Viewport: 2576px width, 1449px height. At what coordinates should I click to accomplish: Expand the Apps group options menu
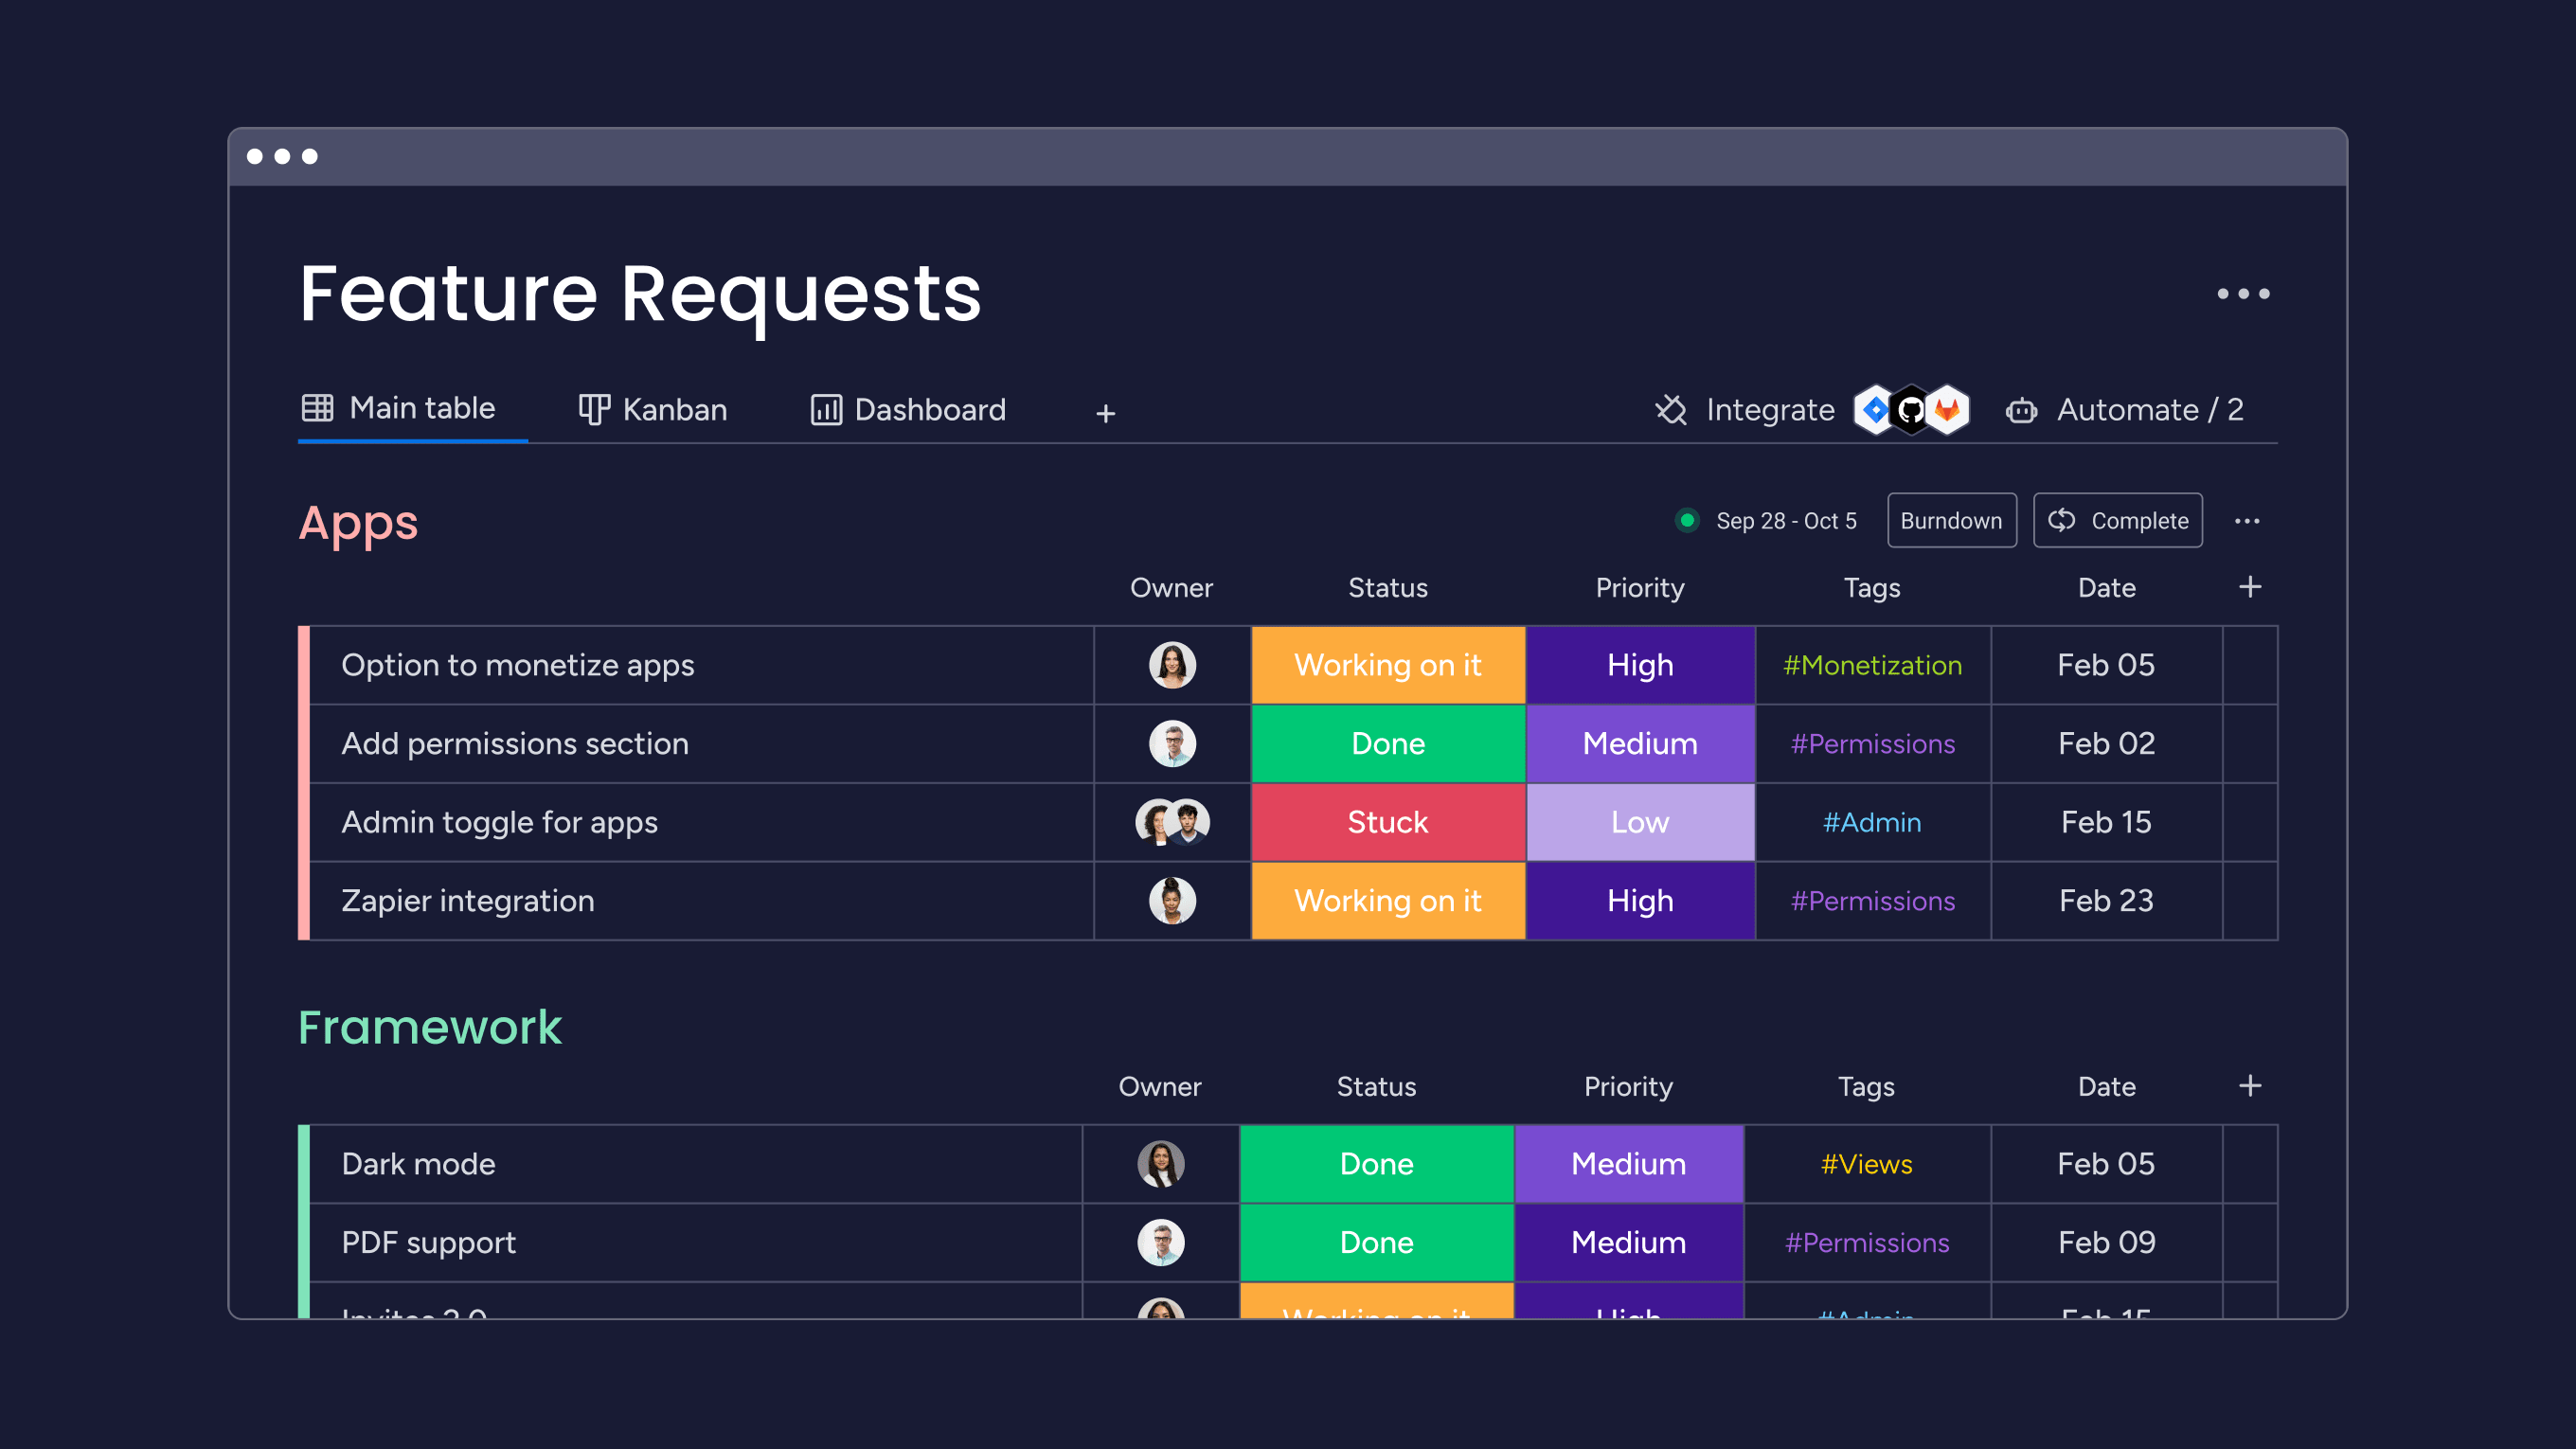pos(2247,520)
